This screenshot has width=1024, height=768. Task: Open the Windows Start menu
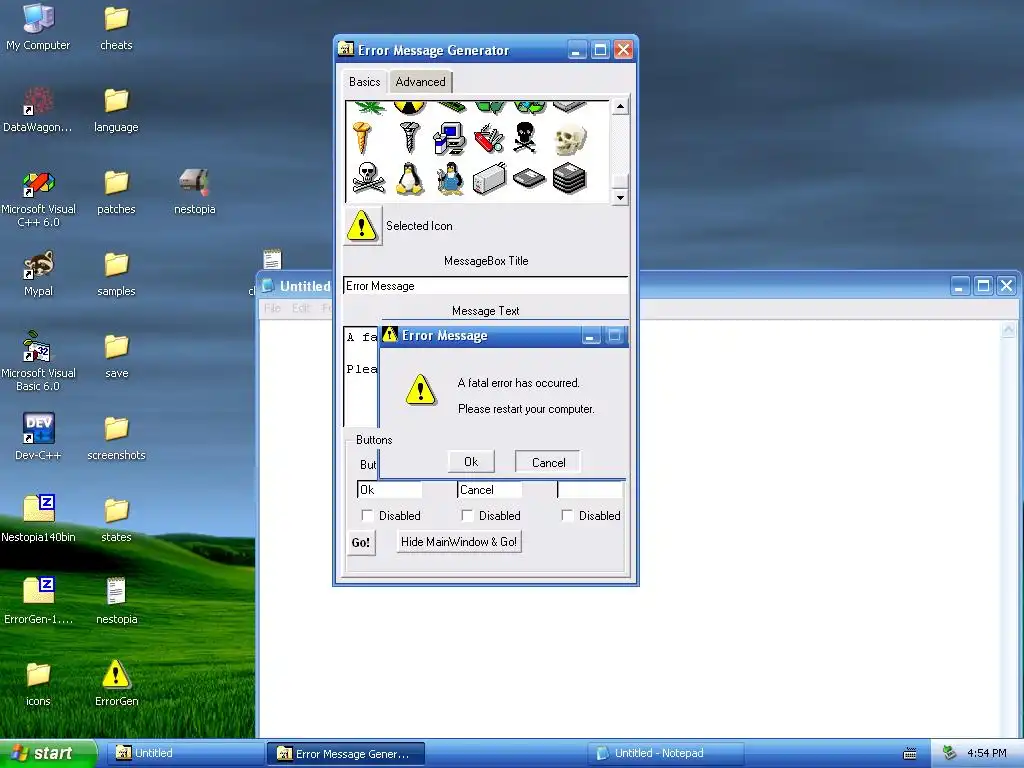(47, 753)
